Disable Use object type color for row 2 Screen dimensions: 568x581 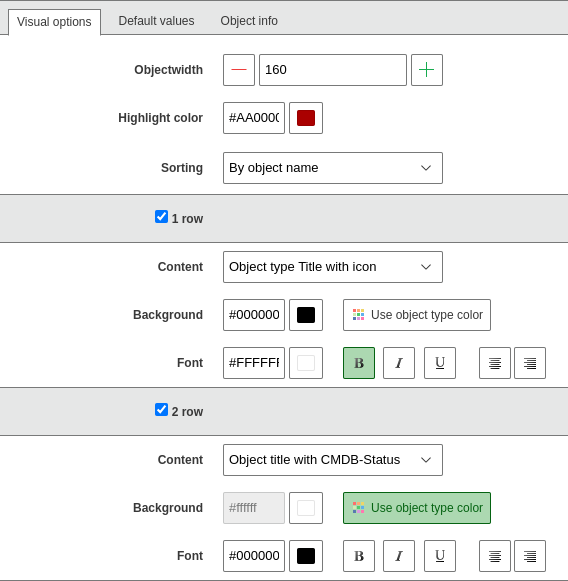417,508
